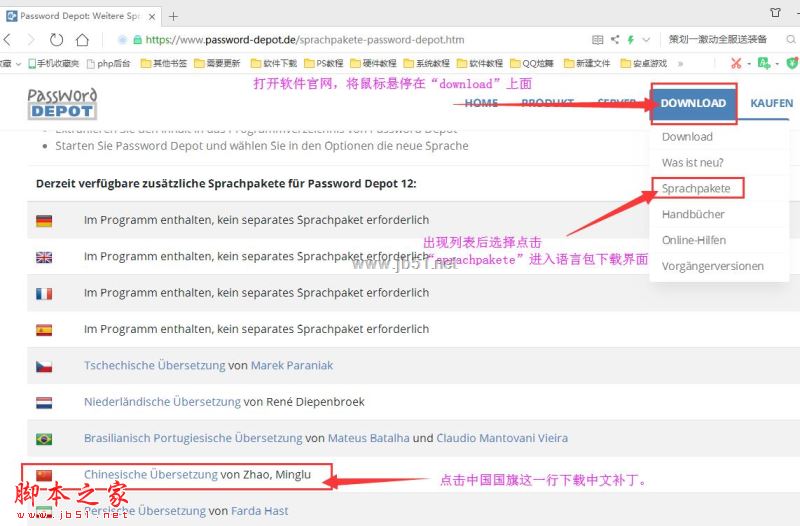Screen dimensions: 800x526
Task: Open the Marek Paraniak link
Action: (292, 365)
